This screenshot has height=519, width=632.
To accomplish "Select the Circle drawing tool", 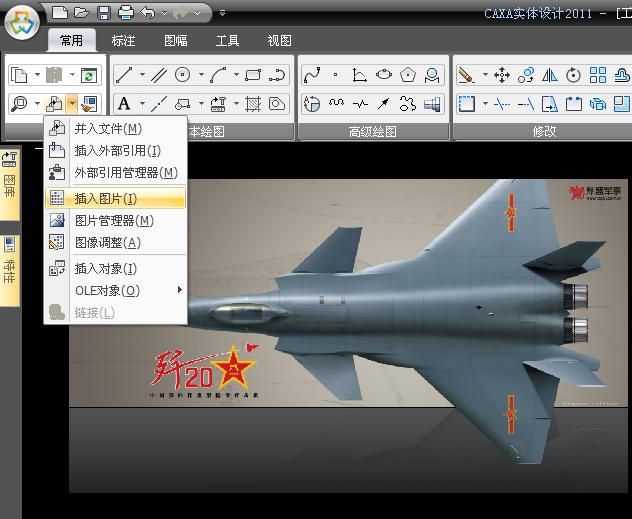I will tap(183, 75).
